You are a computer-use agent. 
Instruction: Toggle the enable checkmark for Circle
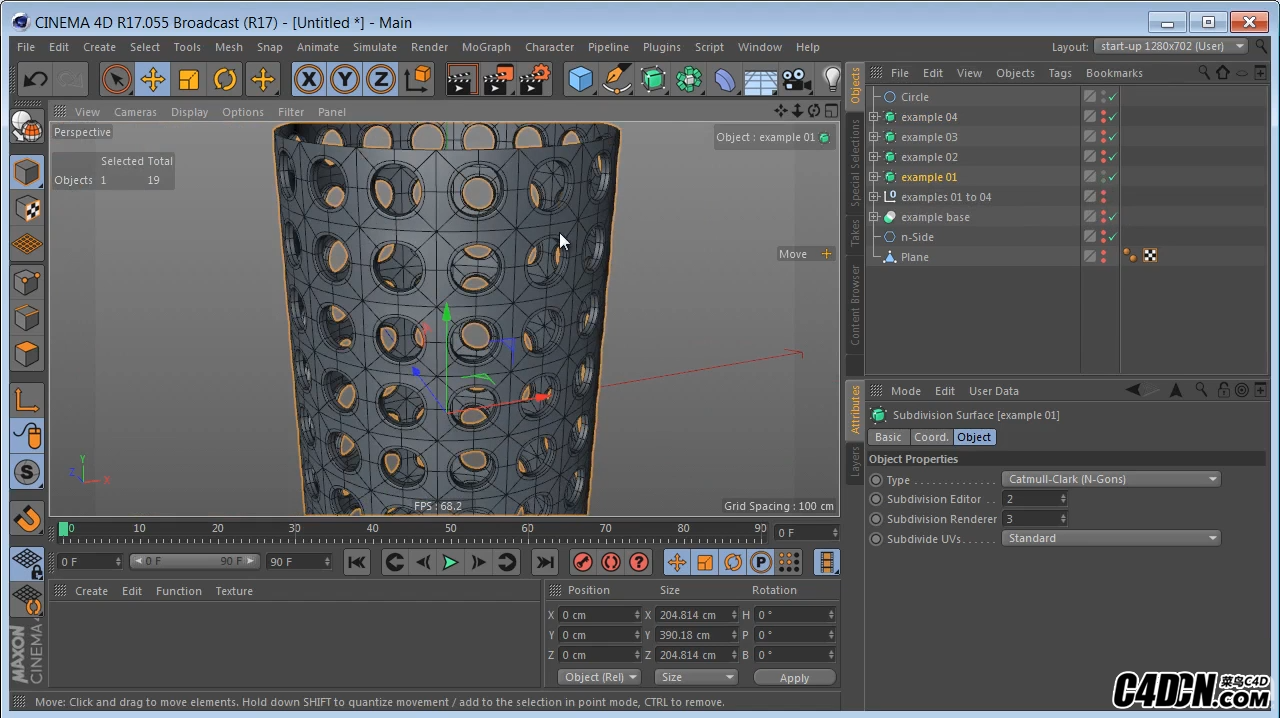(1112, 97)
